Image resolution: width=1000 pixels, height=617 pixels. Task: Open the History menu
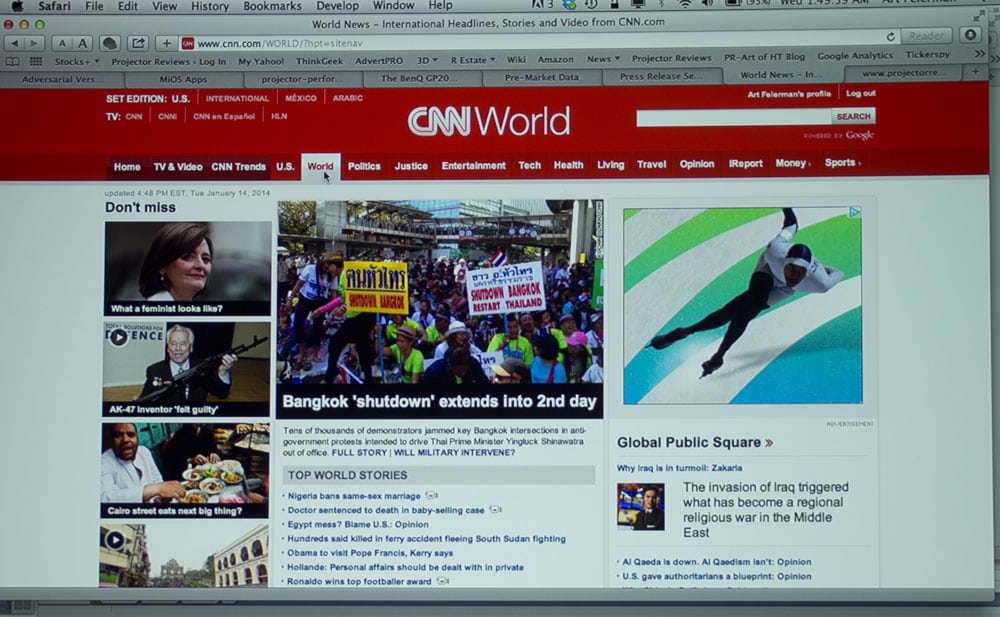point(210,6)
